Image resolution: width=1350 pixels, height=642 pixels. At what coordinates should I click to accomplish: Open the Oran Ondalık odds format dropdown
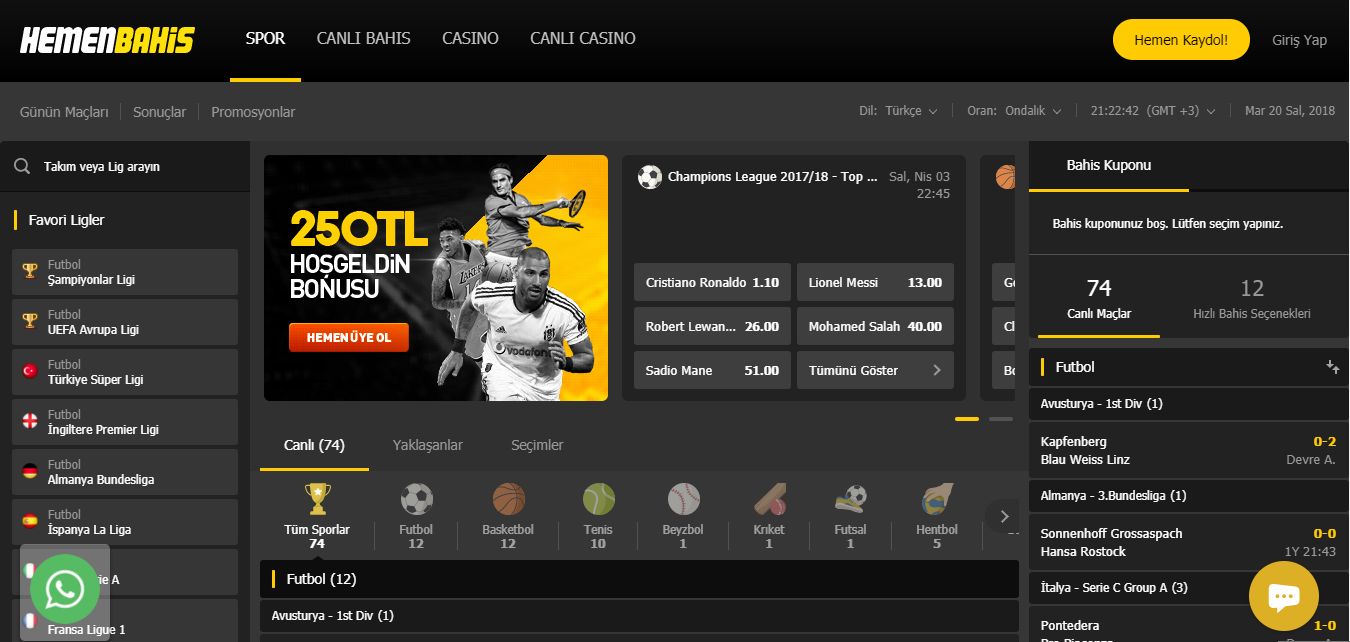pos(1014,111)
